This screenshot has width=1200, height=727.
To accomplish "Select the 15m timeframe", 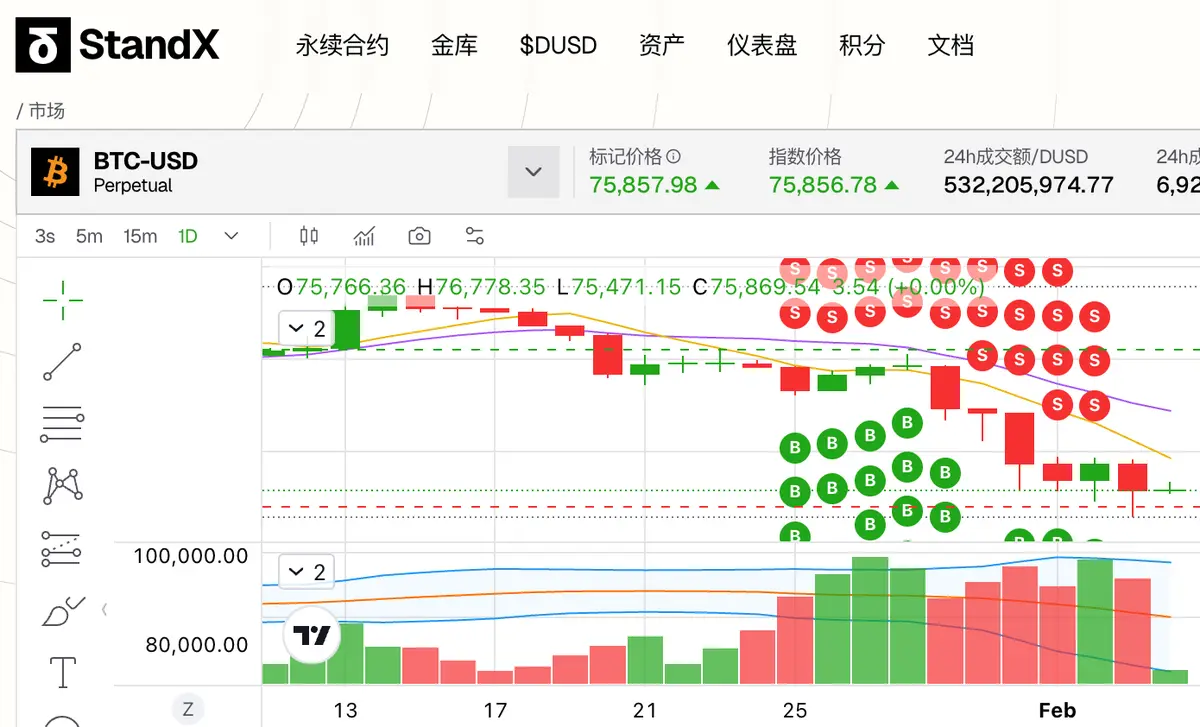I will (140, 236).
